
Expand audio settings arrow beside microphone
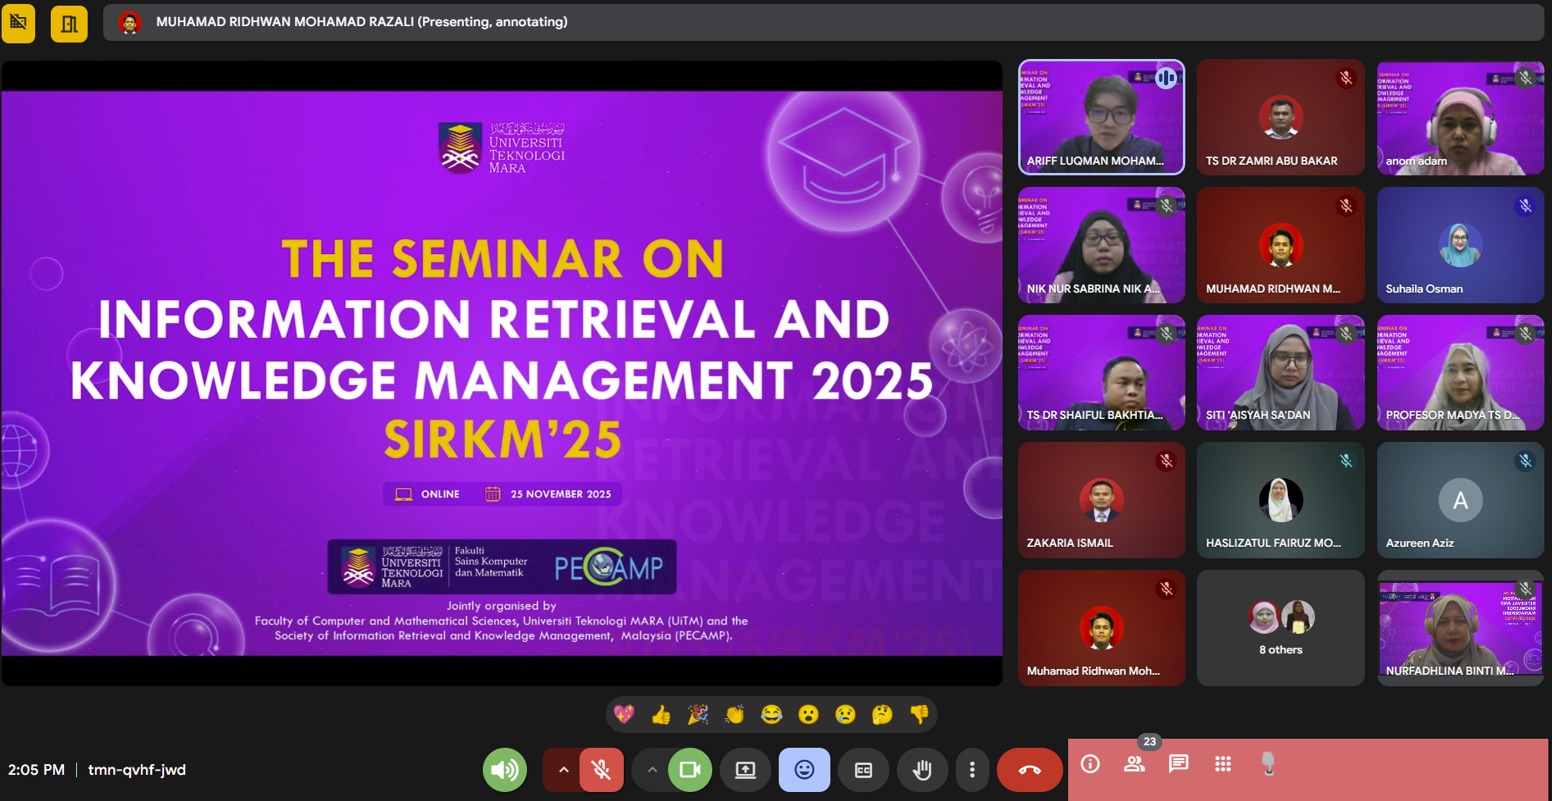click(x=563, y=770)
